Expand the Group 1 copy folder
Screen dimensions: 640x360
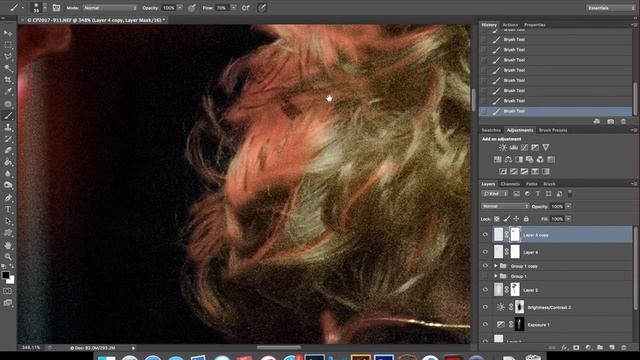[x=496, y=266]
